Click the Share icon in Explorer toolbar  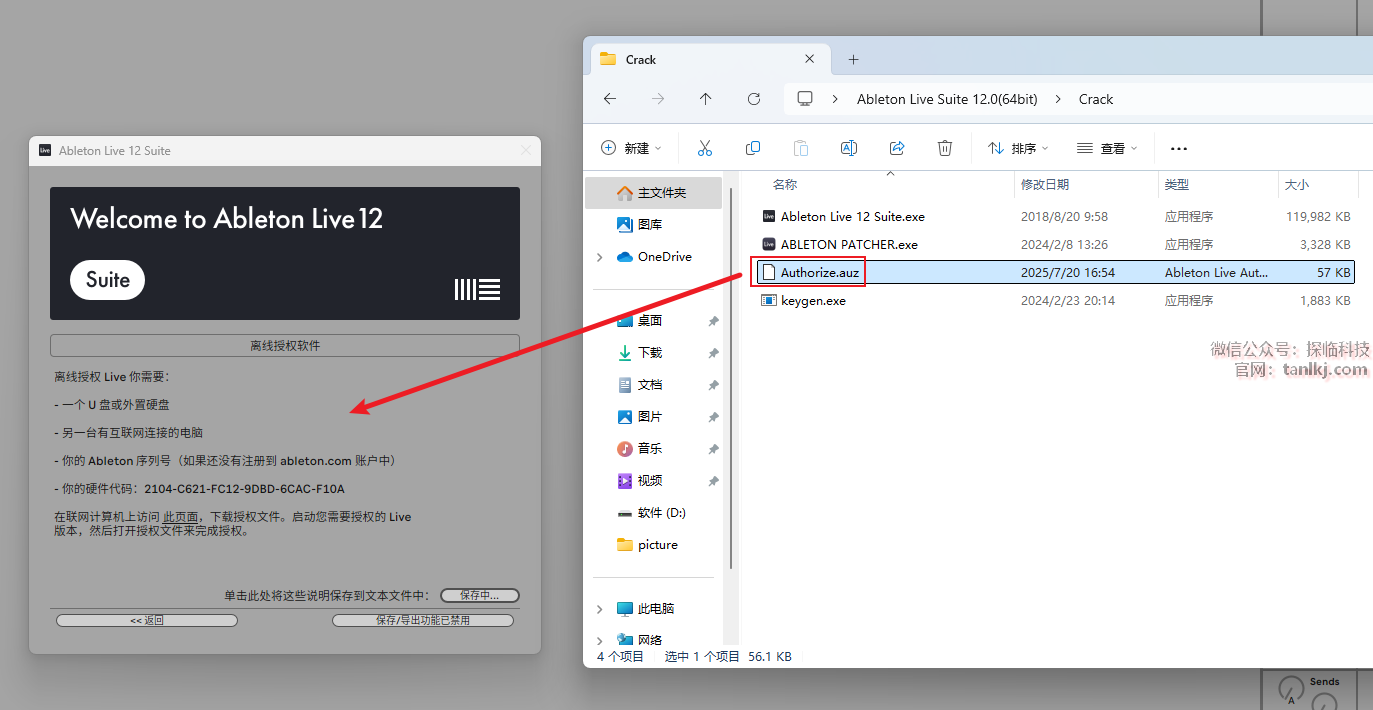[x=897, y=148]
